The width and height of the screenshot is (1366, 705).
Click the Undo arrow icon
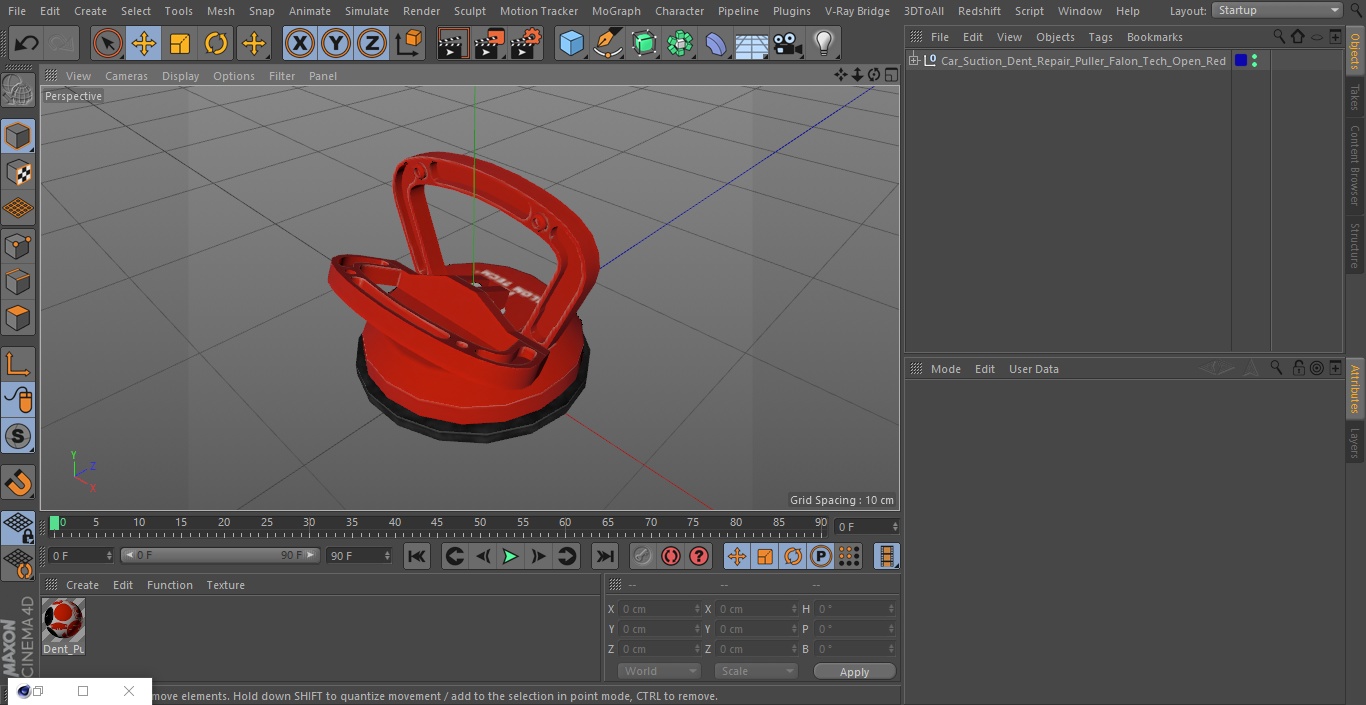[27, 43]
